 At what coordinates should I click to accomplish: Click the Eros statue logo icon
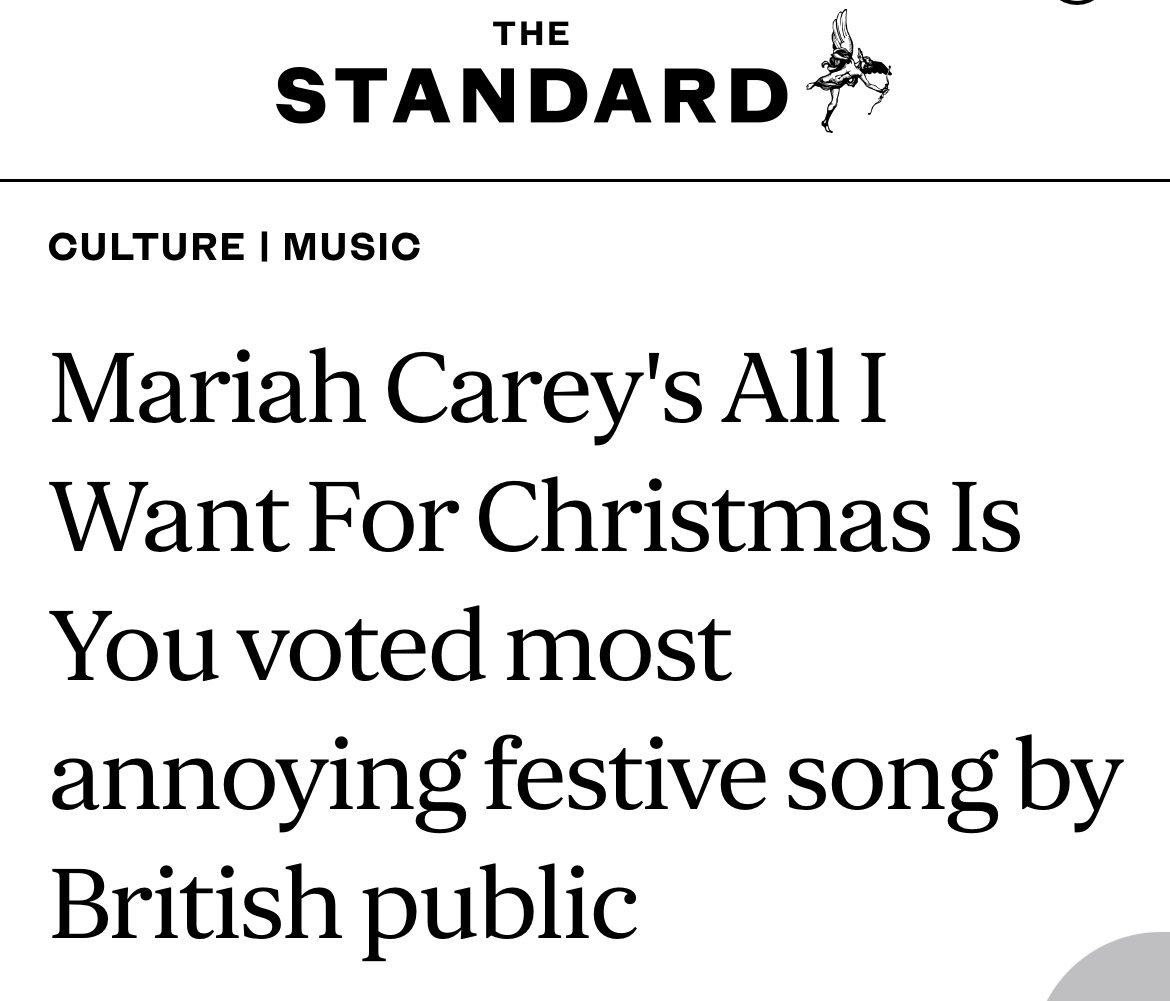tap(850, 70)
